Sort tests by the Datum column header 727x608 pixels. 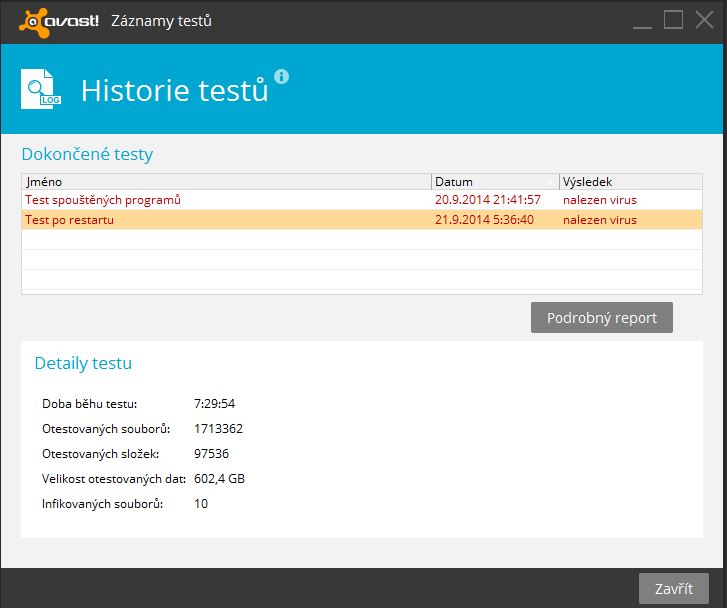(495, 181)
